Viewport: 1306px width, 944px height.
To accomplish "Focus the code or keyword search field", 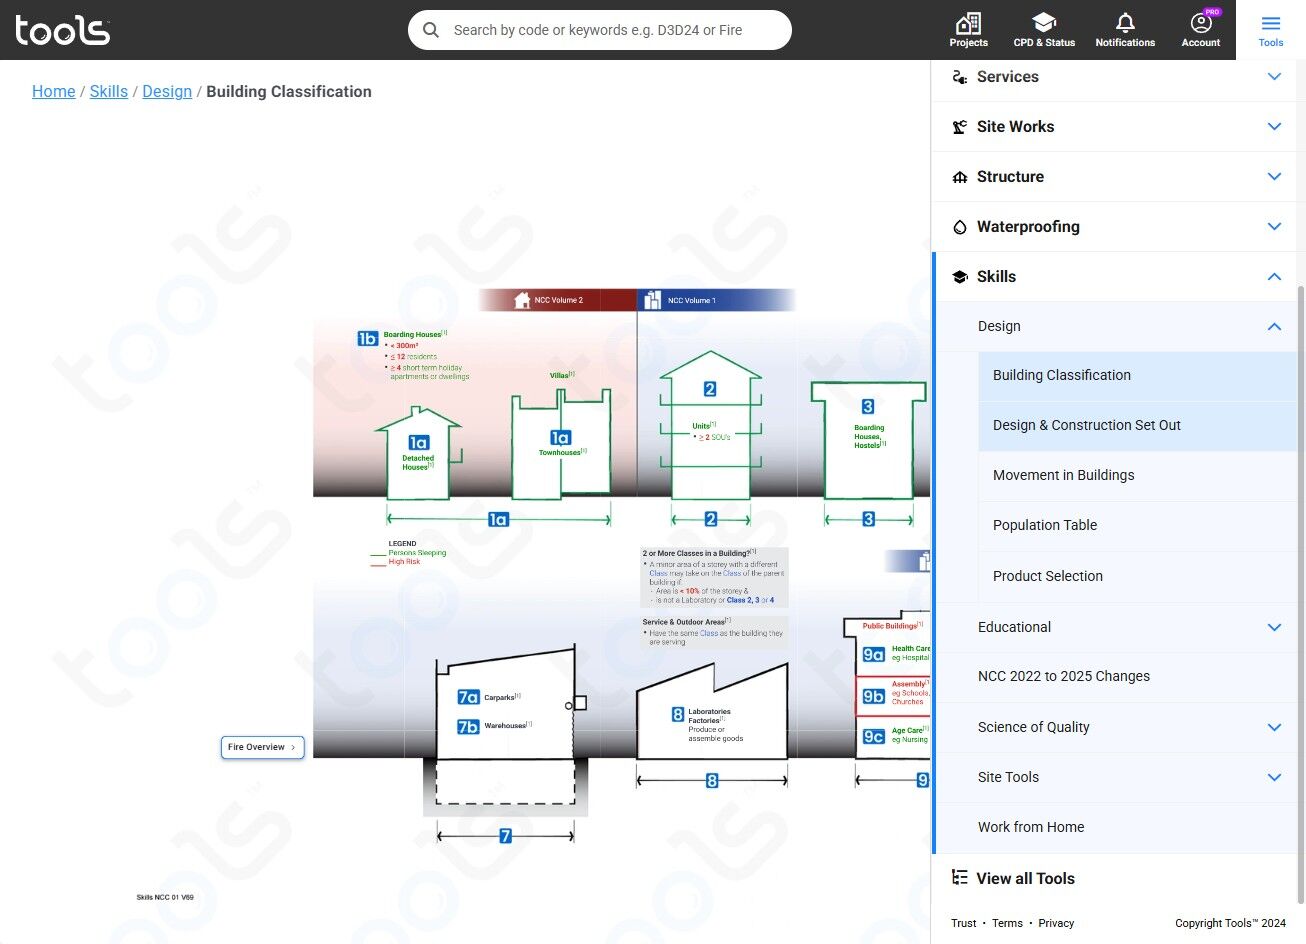I will tap(600, 30).
